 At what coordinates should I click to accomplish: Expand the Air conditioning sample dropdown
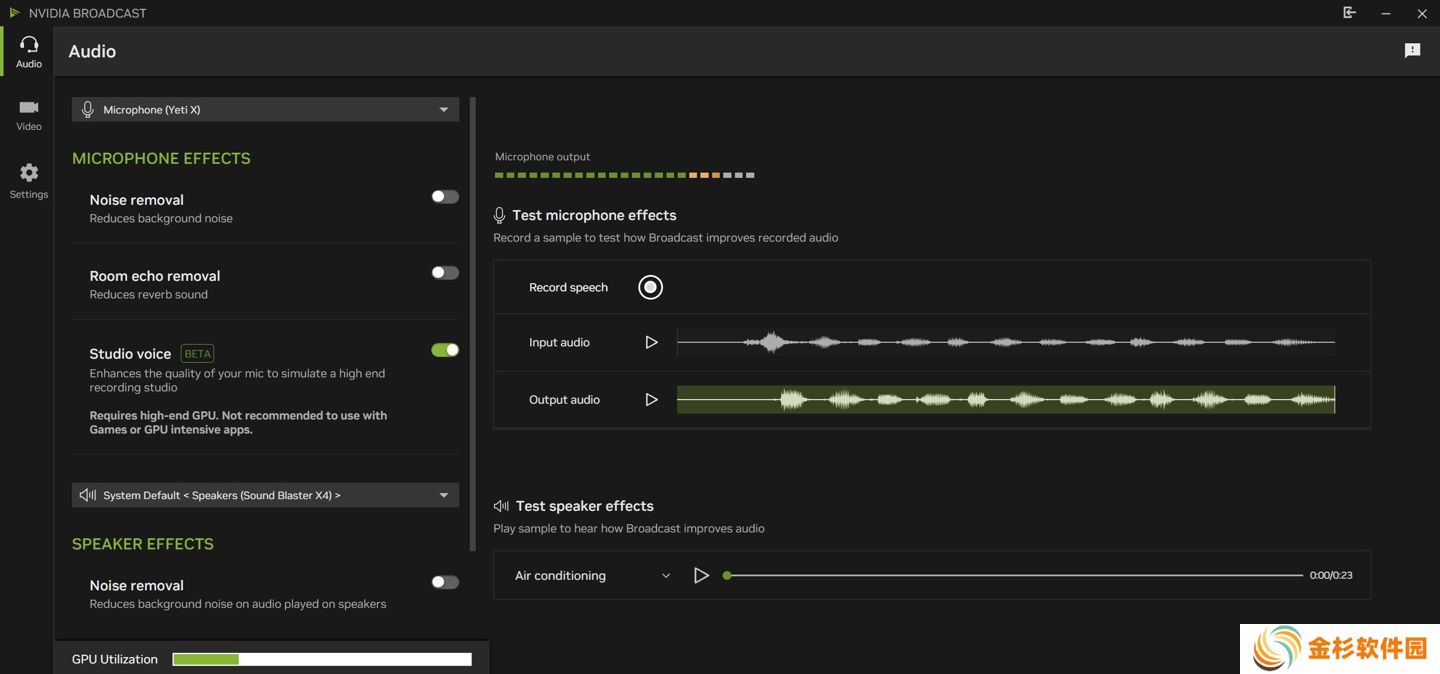point(592,575)
